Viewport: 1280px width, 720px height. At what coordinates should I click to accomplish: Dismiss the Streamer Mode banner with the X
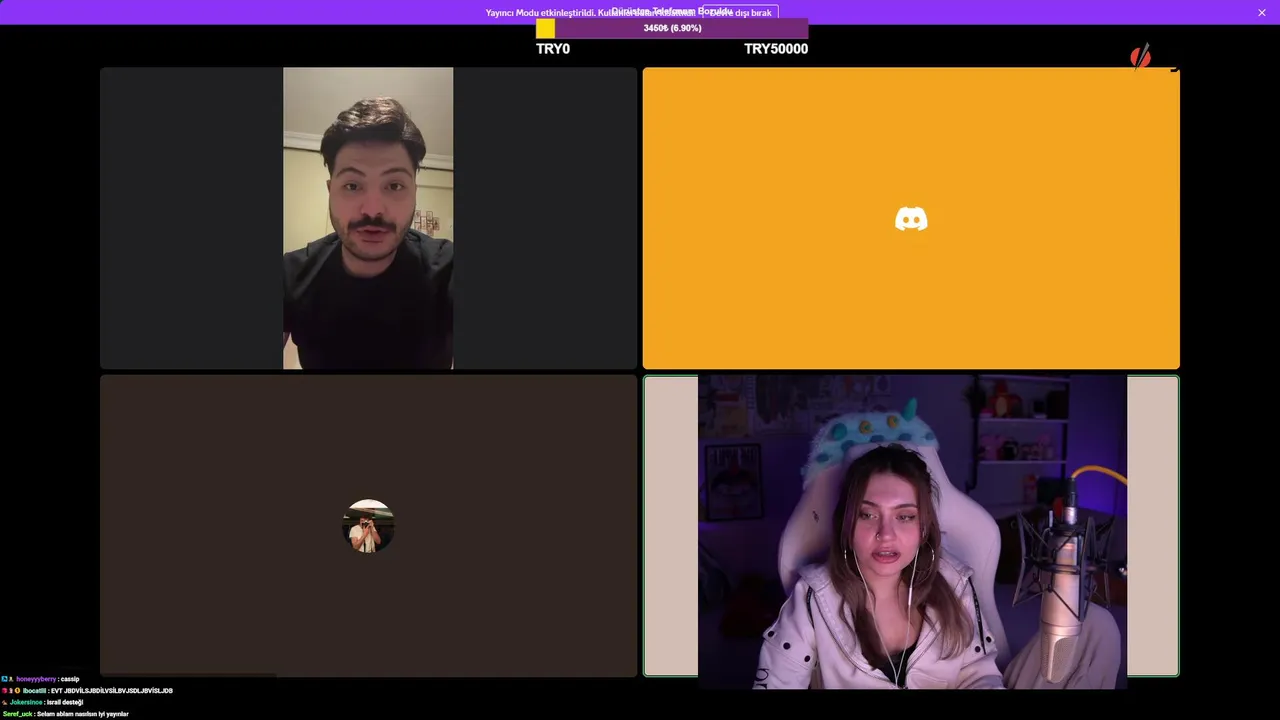1262,12
